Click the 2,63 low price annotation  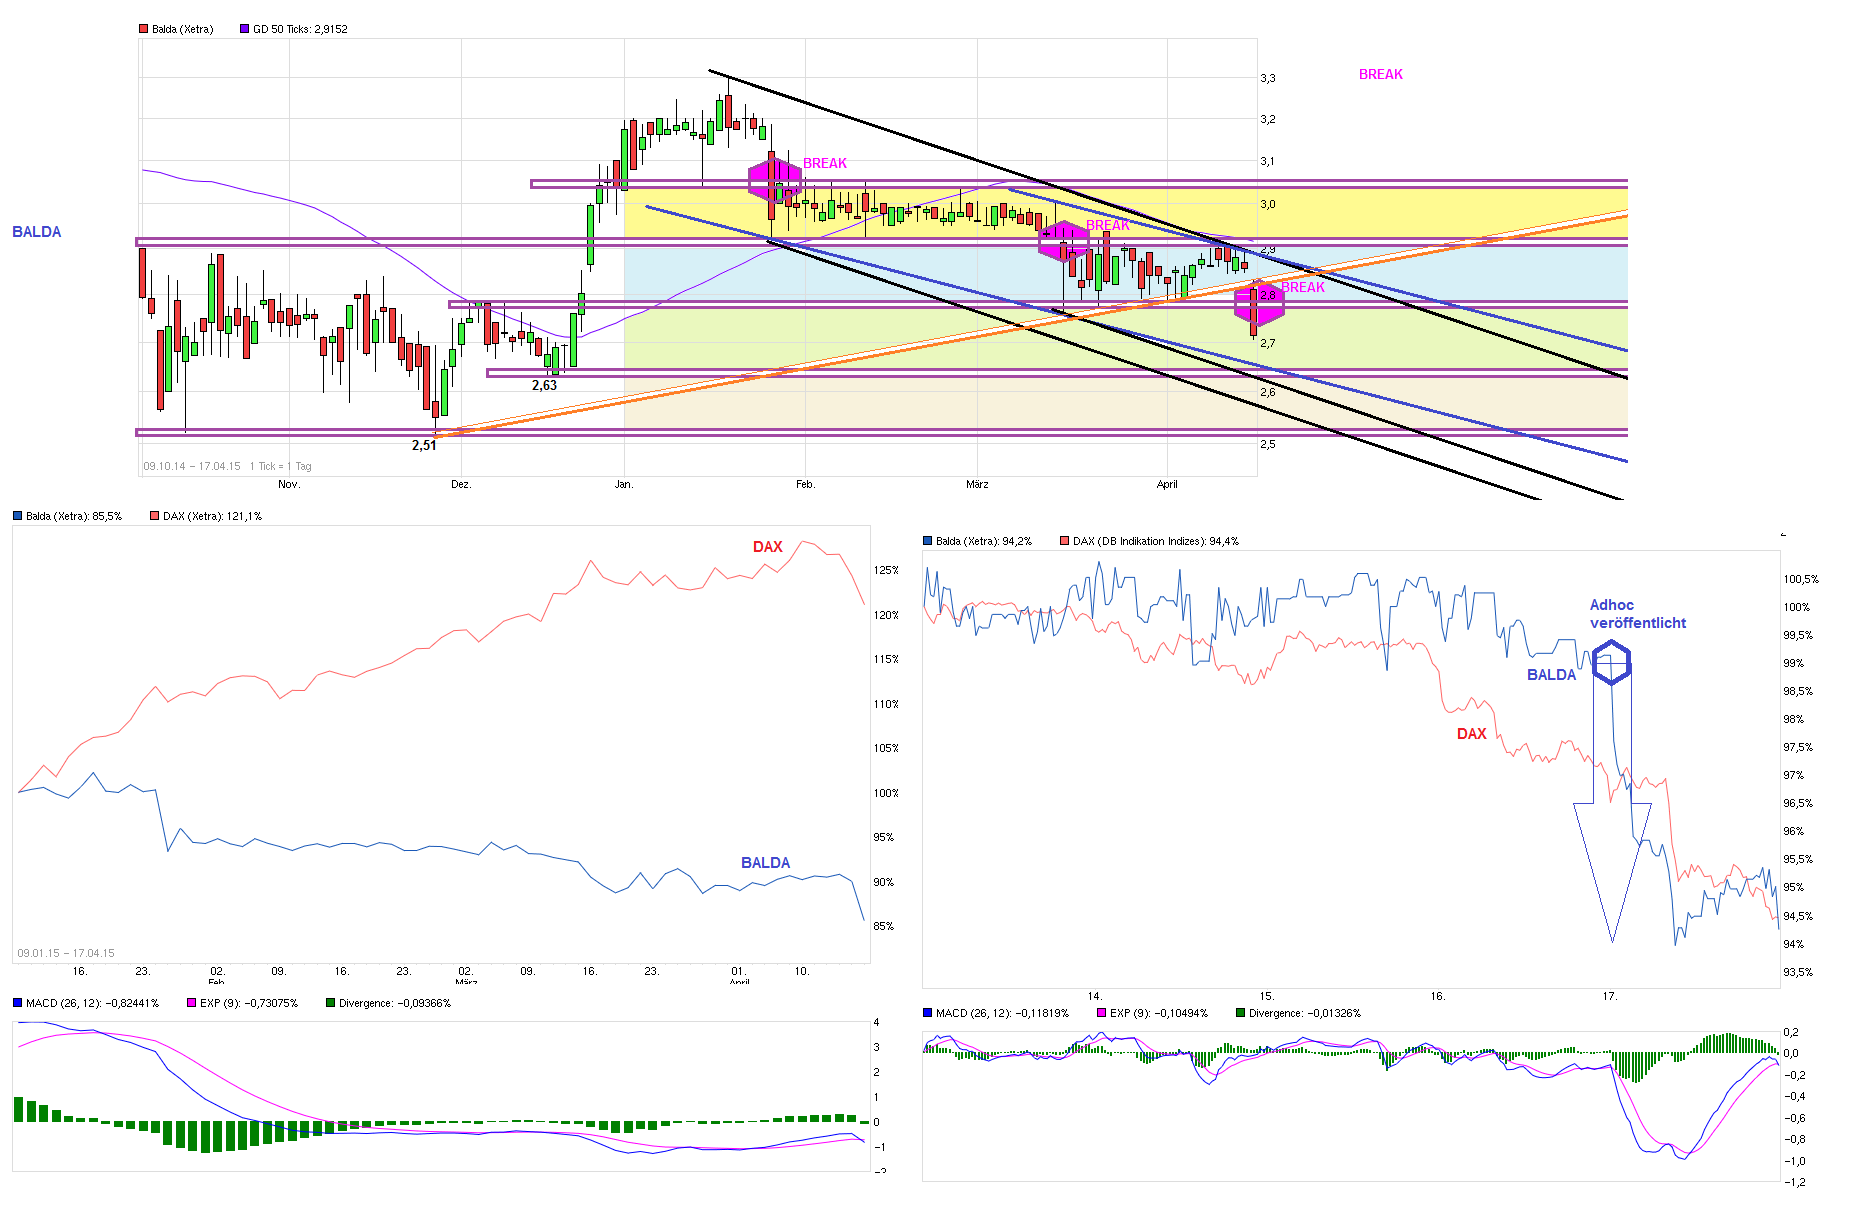[544, 385]
